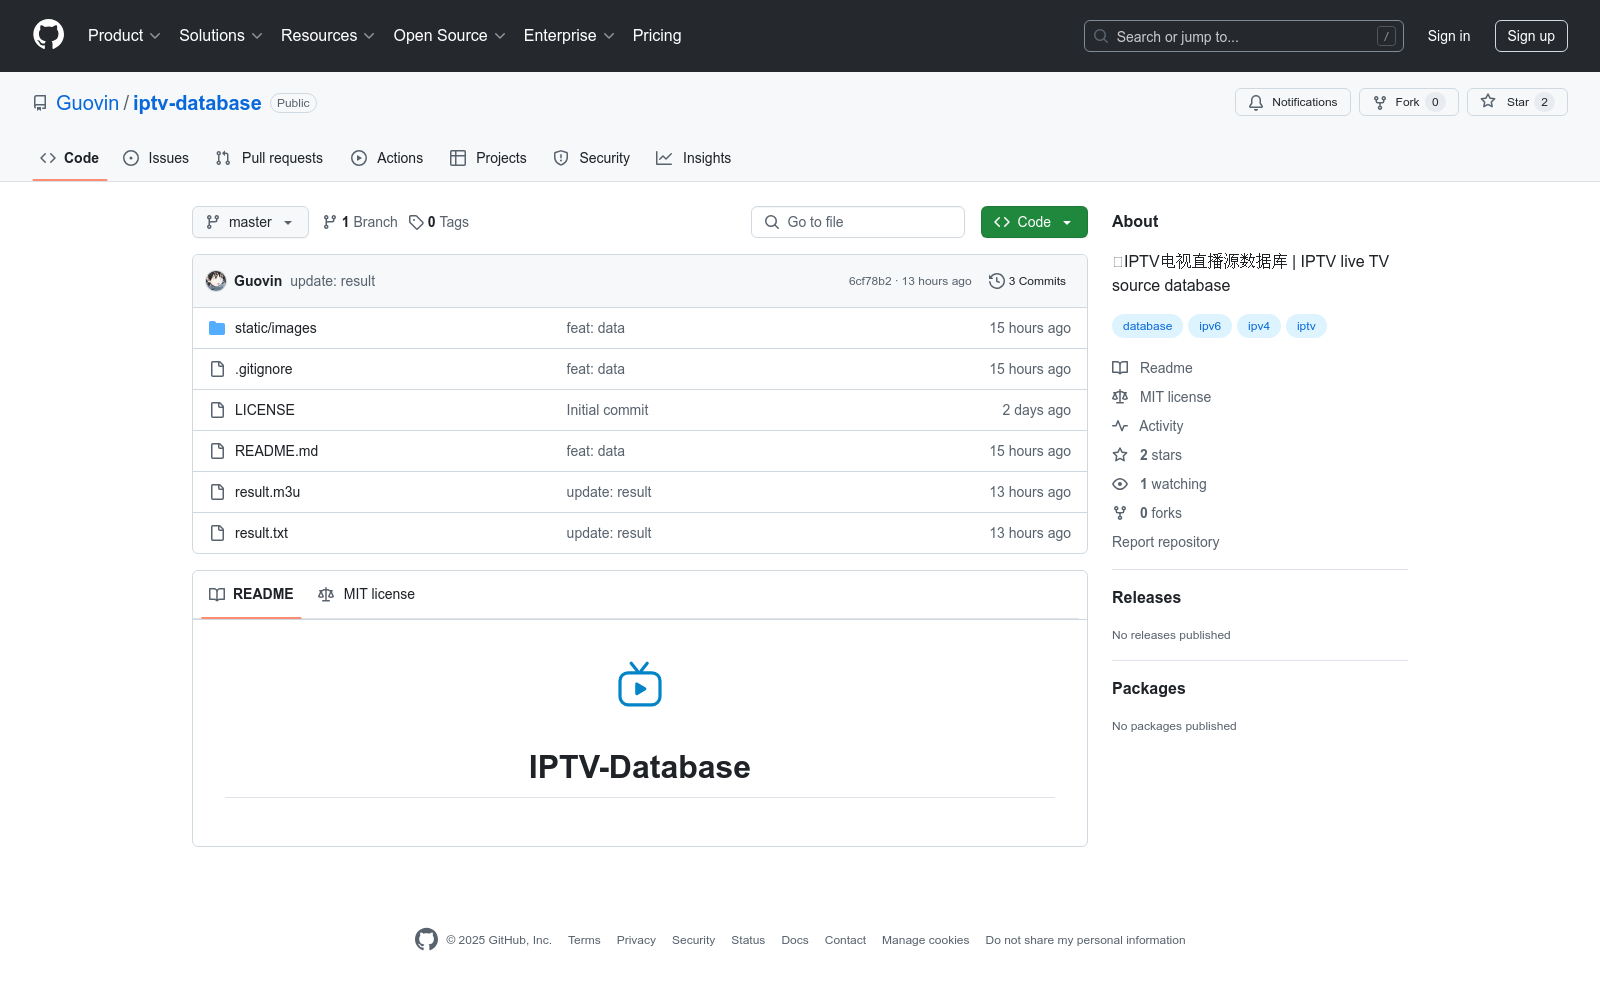Image resolution: width=1600 pixels, height=1000 pixels.
Task: Open the Pull requests tab
Action: (269, 158)
